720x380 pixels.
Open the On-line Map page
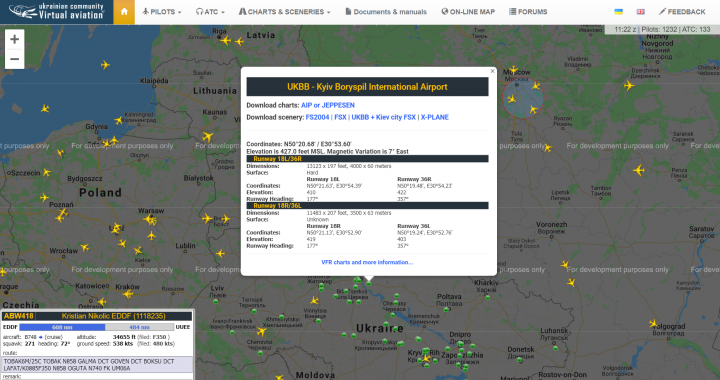click(468, 12)
